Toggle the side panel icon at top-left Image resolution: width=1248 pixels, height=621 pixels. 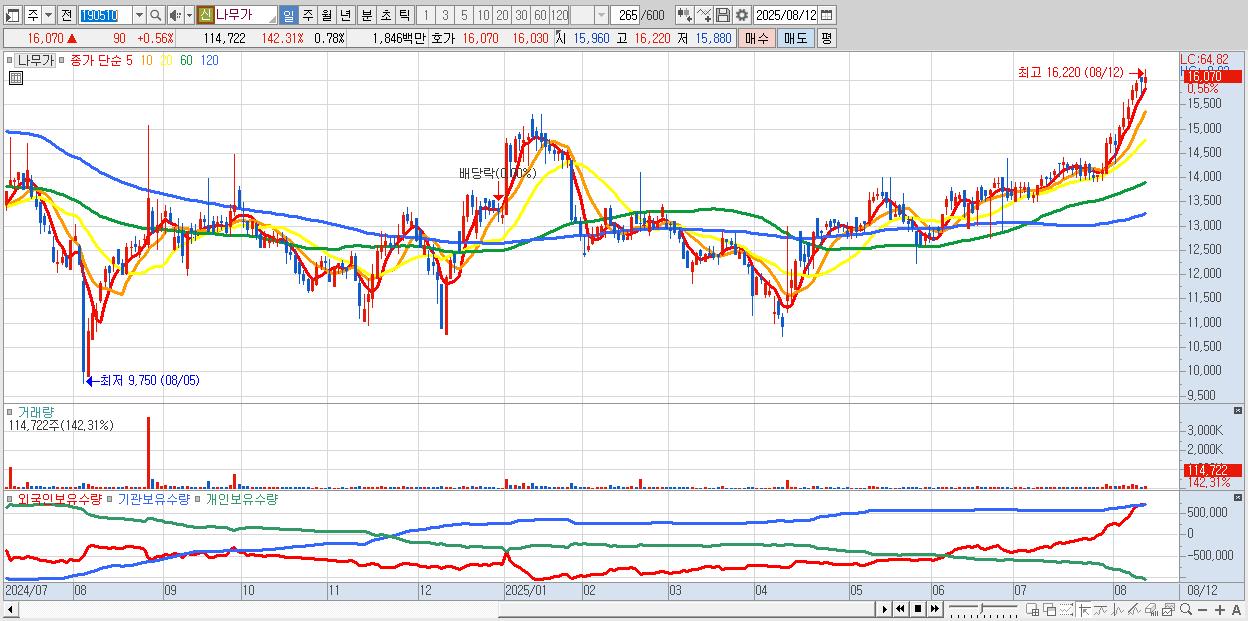(x=12, y=15)
